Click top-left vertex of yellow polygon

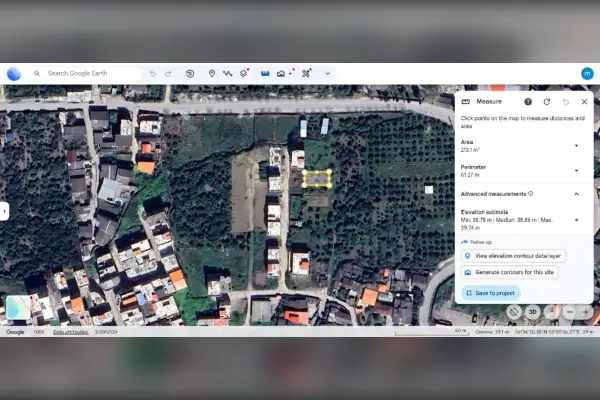tap(305, 173)
